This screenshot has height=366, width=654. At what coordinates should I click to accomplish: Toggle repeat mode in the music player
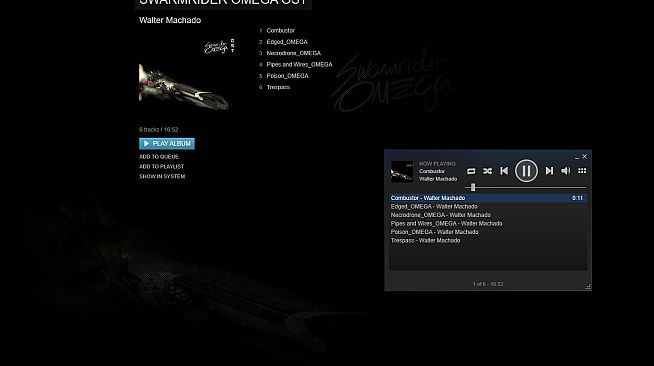471,171
